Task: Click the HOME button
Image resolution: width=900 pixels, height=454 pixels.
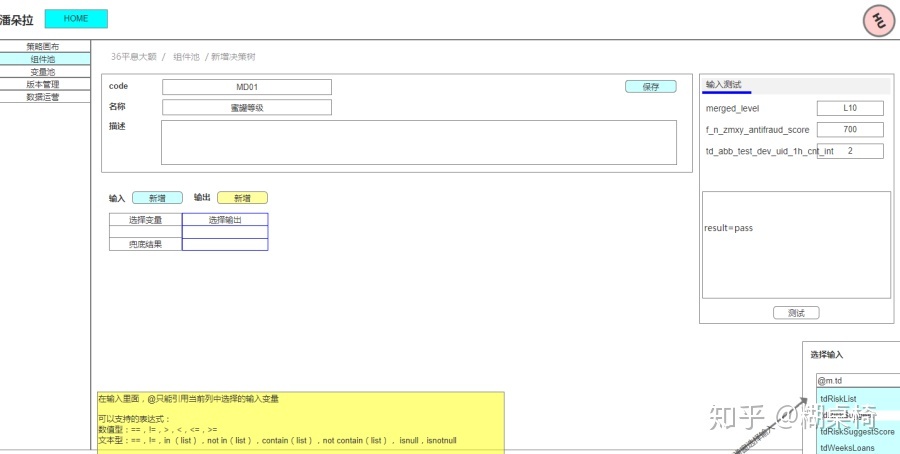Action: (x=76, y=19)
